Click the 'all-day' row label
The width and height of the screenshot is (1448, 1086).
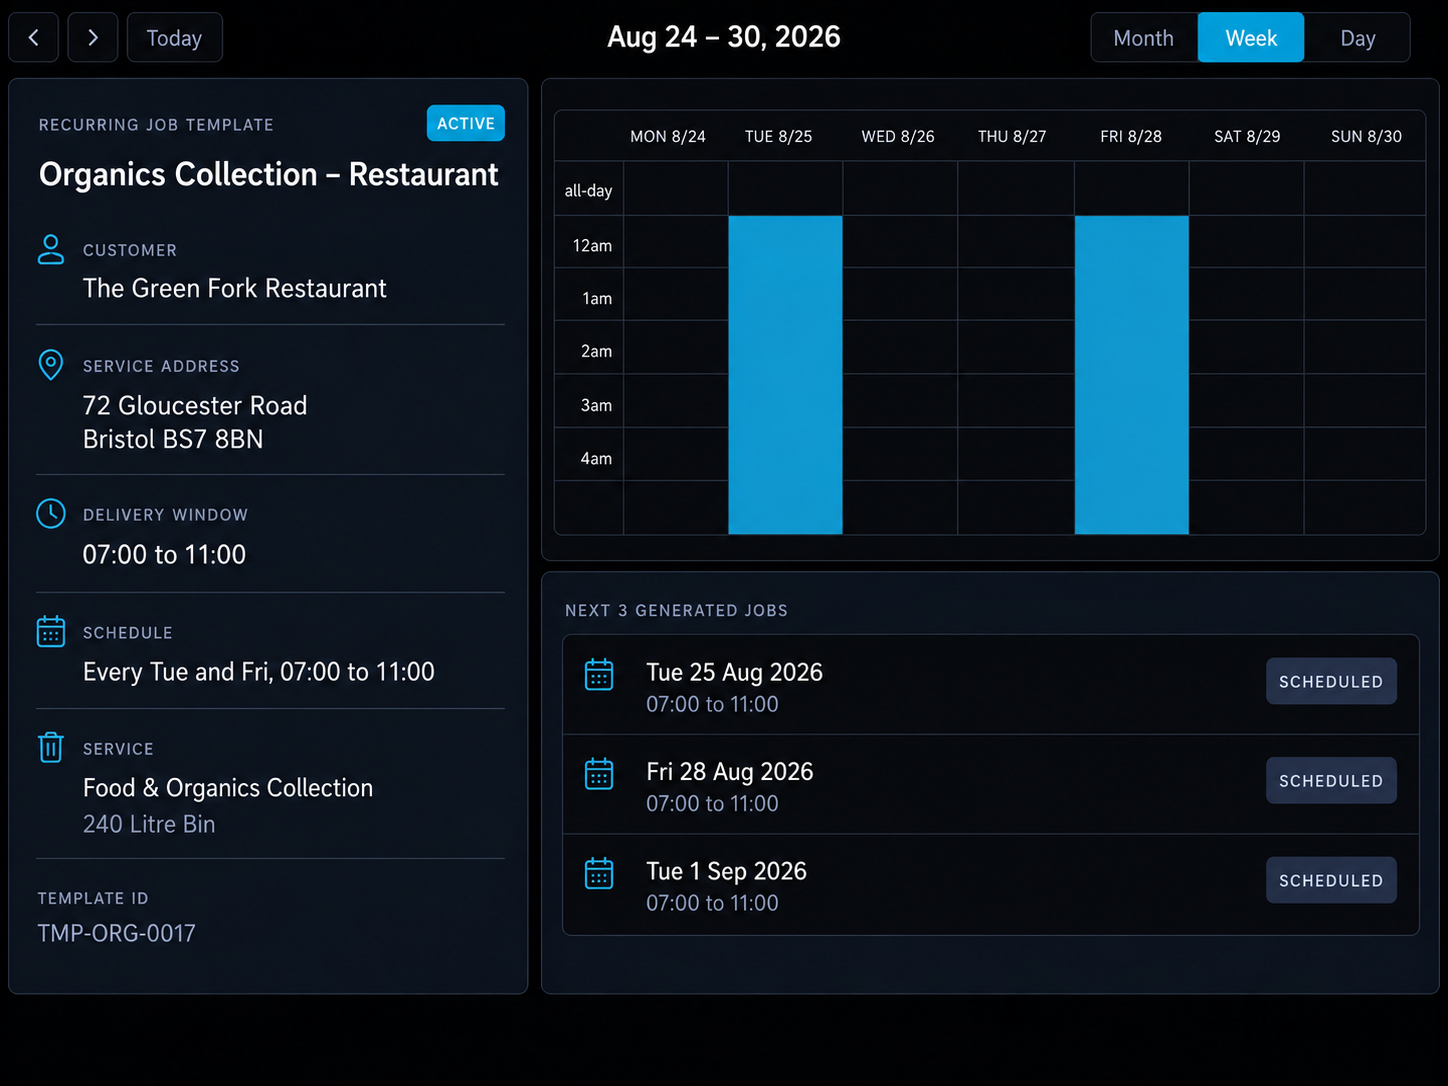click(x=588, y=190)
